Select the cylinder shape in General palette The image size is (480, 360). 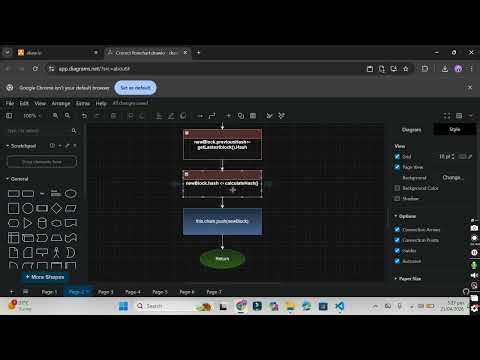click(42, 223)
